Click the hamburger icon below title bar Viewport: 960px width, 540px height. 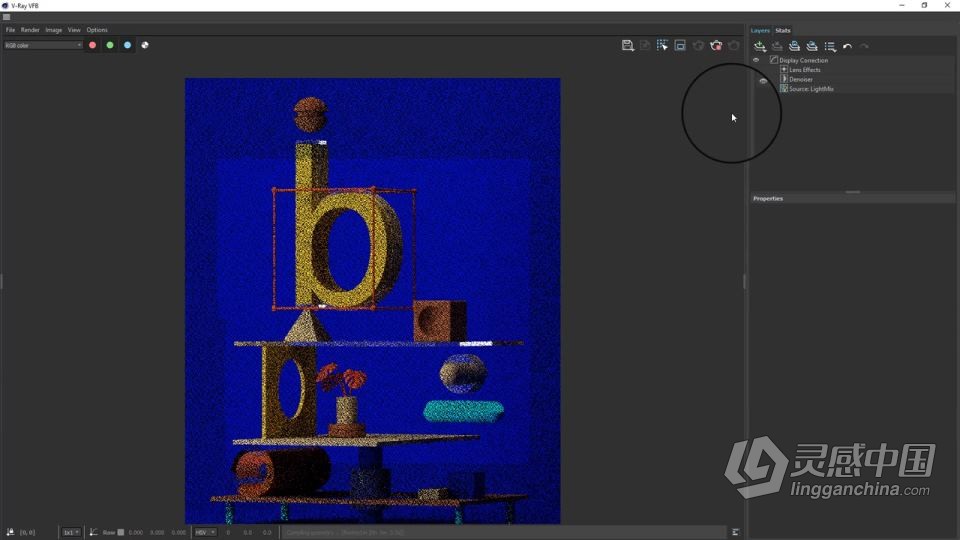point(7,17)
